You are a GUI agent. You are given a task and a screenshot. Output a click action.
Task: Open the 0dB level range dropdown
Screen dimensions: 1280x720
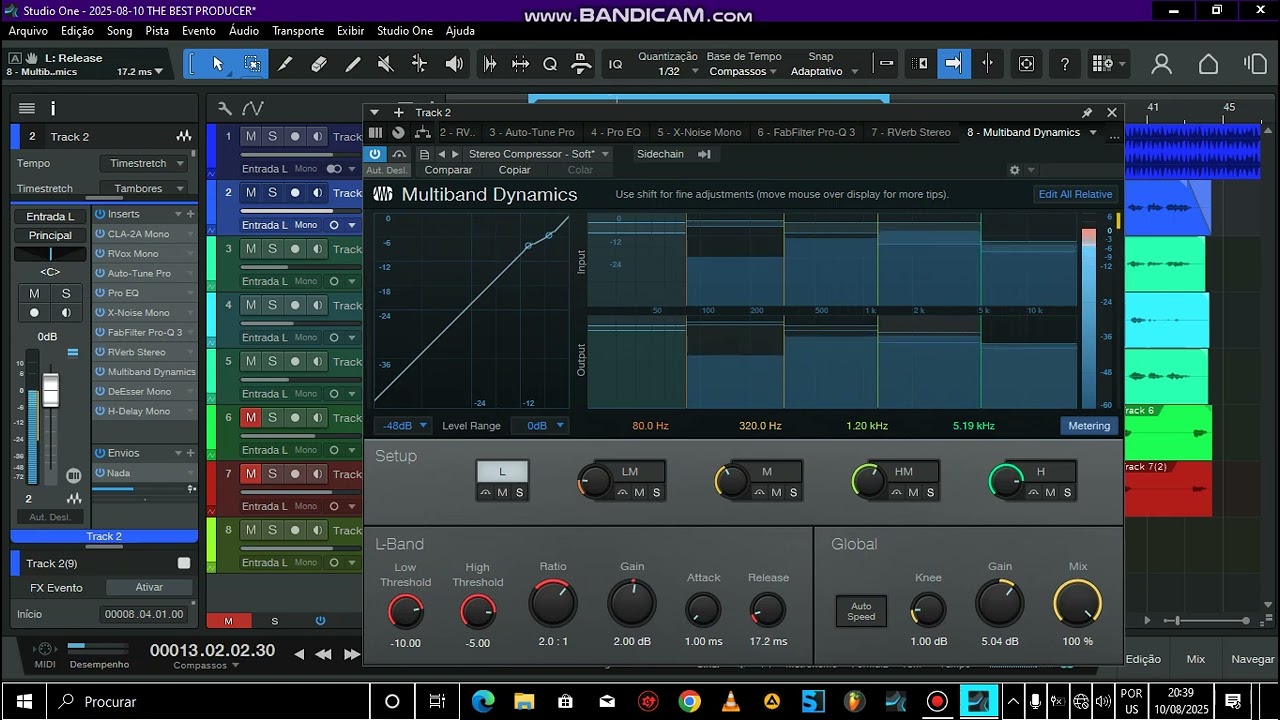click(x=540, y=426)
